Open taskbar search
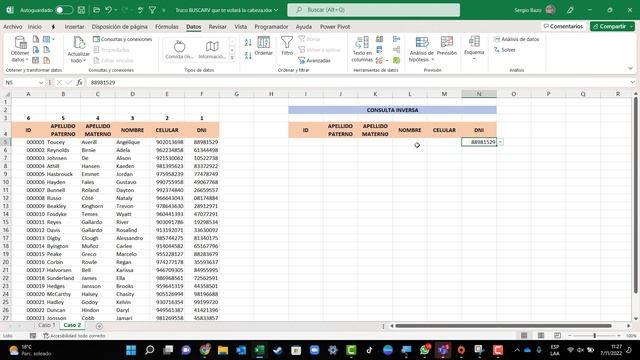The image size is (640, 360). 149,350
